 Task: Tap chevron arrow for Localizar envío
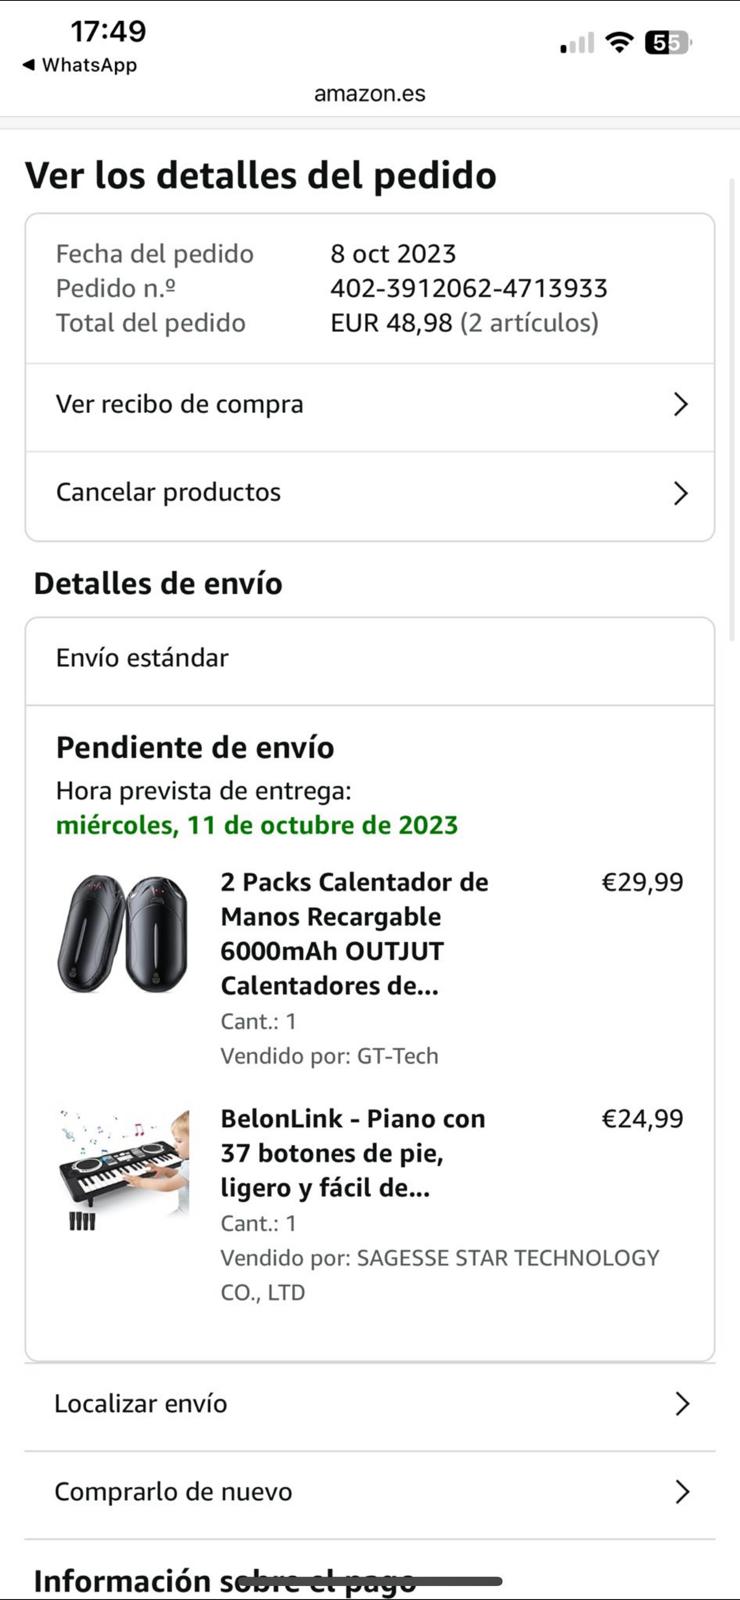pyautogui.click(x=682, y=1404)
